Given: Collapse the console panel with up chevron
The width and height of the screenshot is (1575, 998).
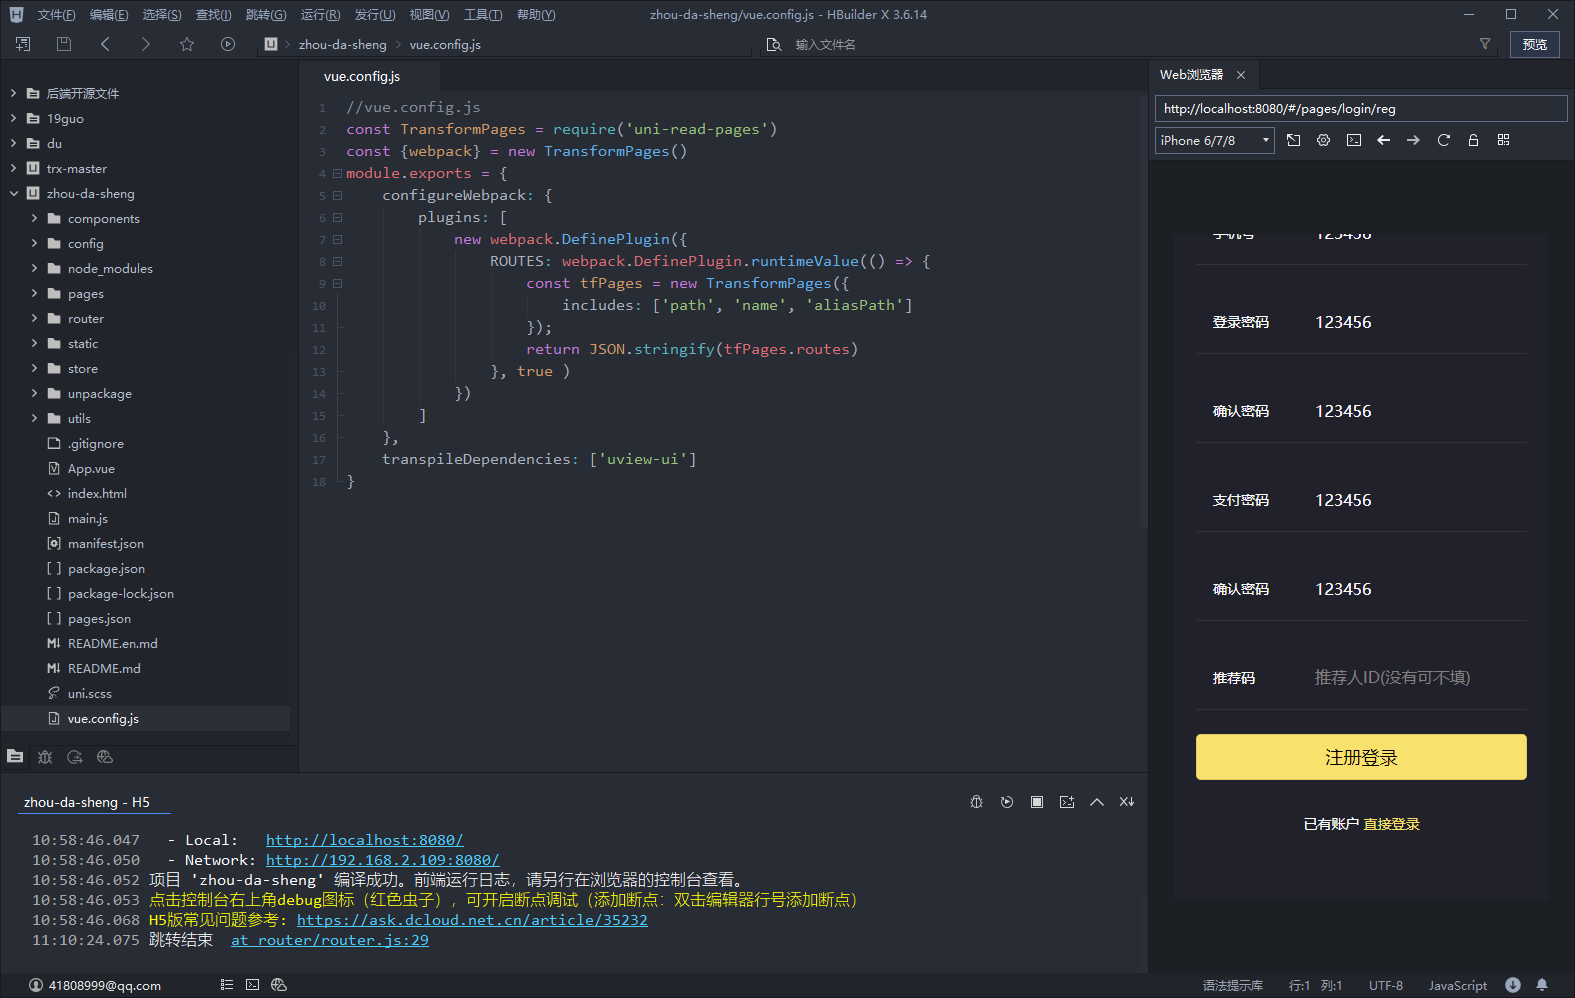Looking at the screenshot, I should [x=1097, y=802].
